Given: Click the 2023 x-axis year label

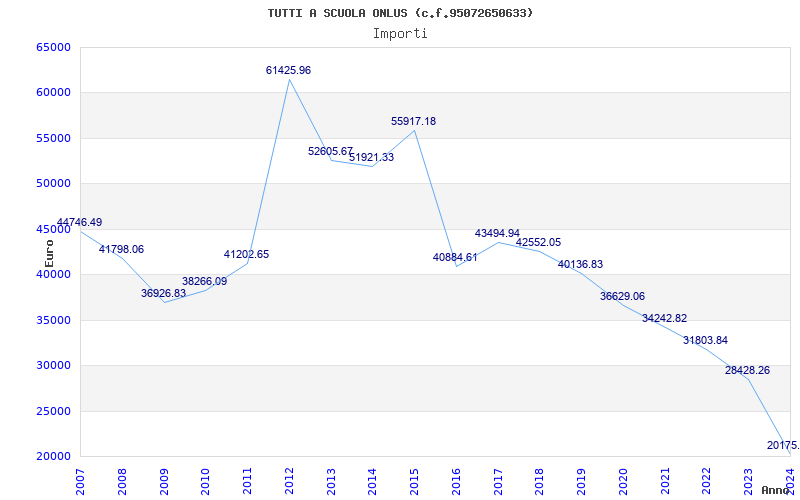Looking at the screenshot, I should click(x=748, y=482).
